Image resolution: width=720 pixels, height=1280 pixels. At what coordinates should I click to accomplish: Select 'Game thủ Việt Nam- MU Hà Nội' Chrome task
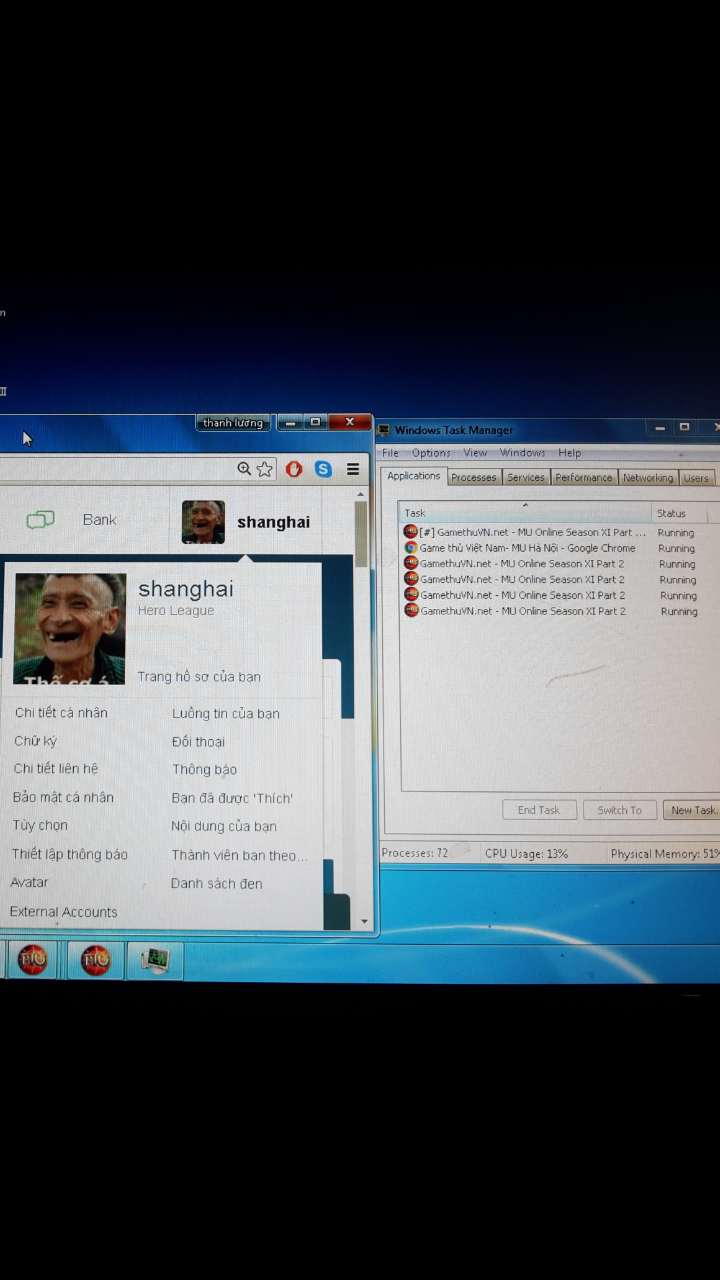coord(560,548)
